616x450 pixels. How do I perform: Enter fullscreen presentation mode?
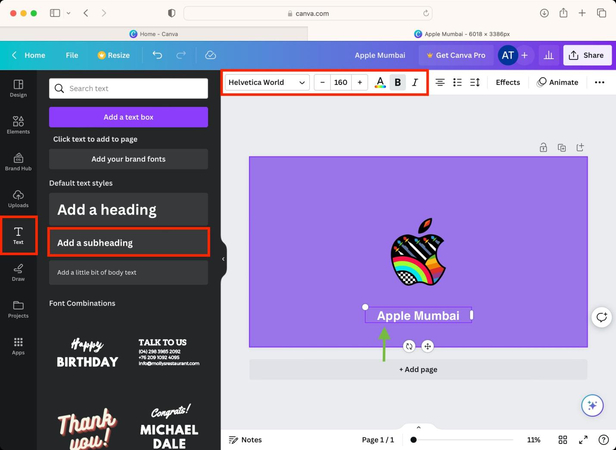click(583, 440)
